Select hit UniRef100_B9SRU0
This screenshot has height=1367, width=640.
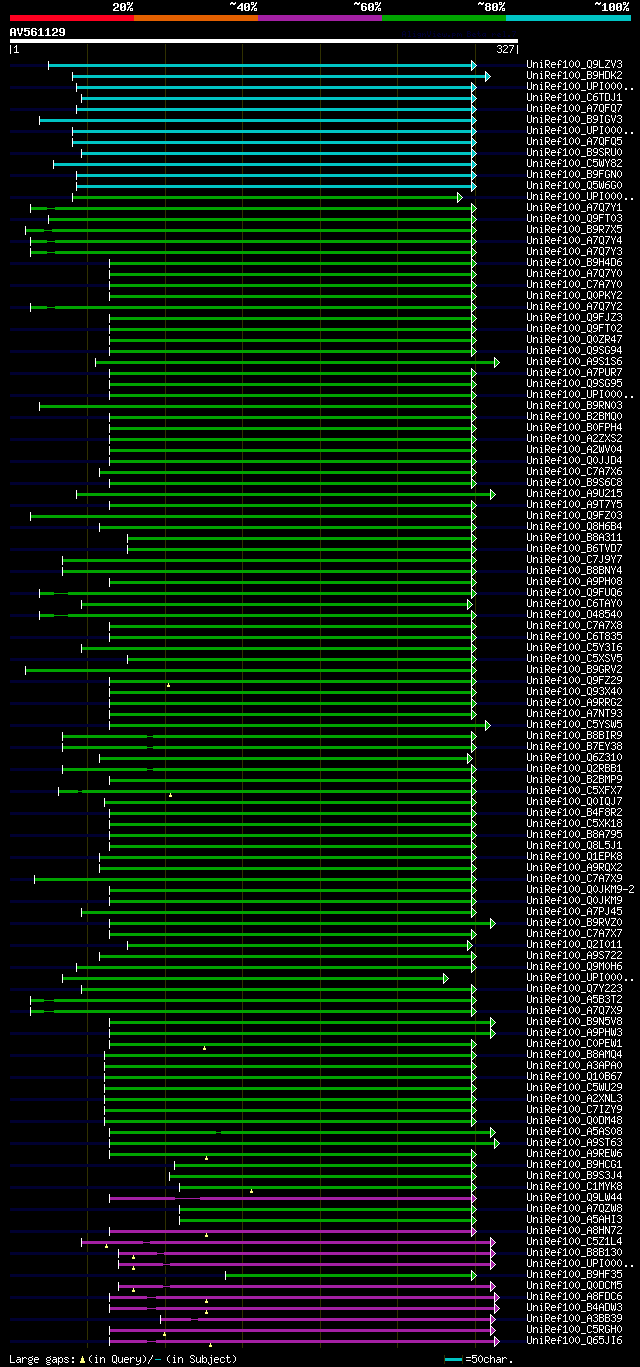click(574, 153)
